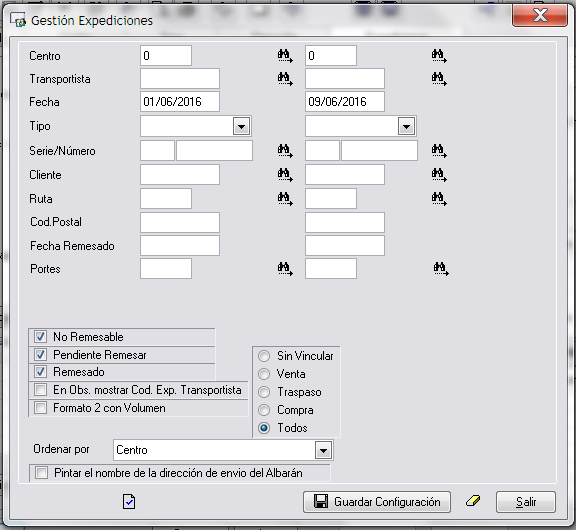Click the document checkmark accept icon
The height and width of the screenshot is (530, 576).
tap(129, 502)
